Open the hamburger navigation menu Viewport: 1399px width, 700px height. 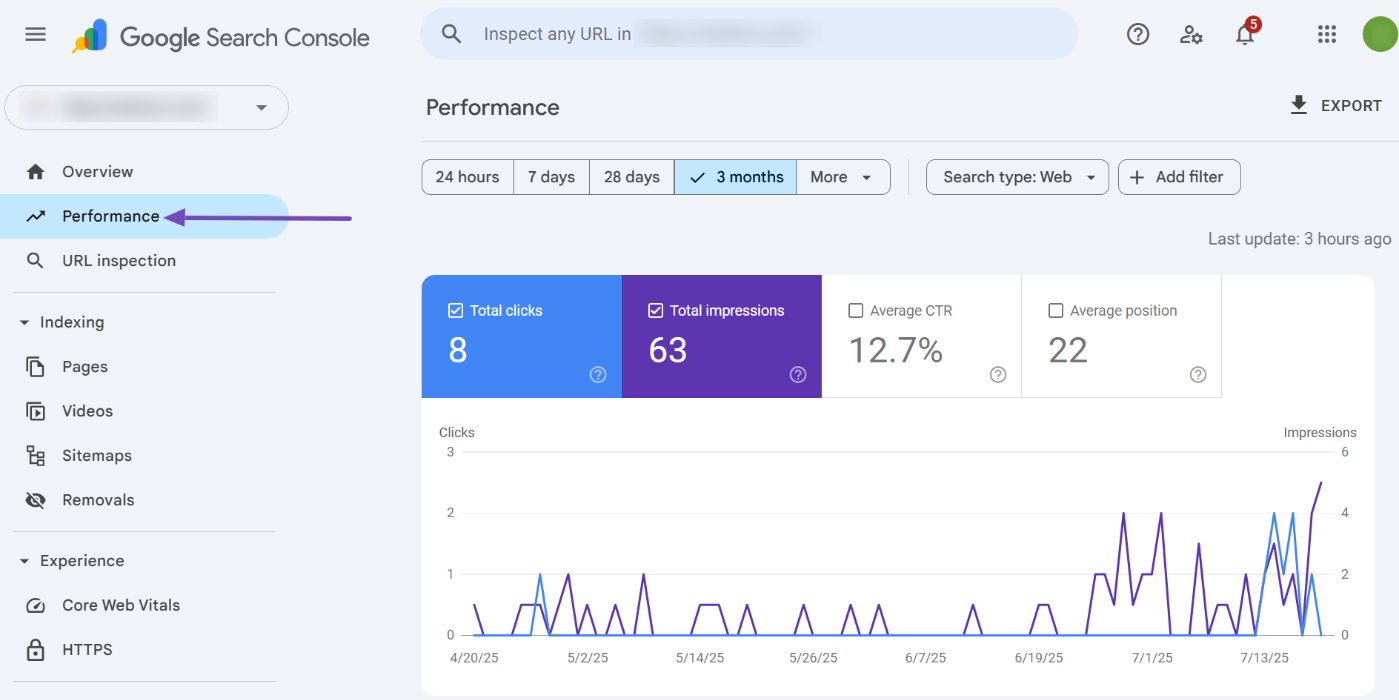(35, 33)
